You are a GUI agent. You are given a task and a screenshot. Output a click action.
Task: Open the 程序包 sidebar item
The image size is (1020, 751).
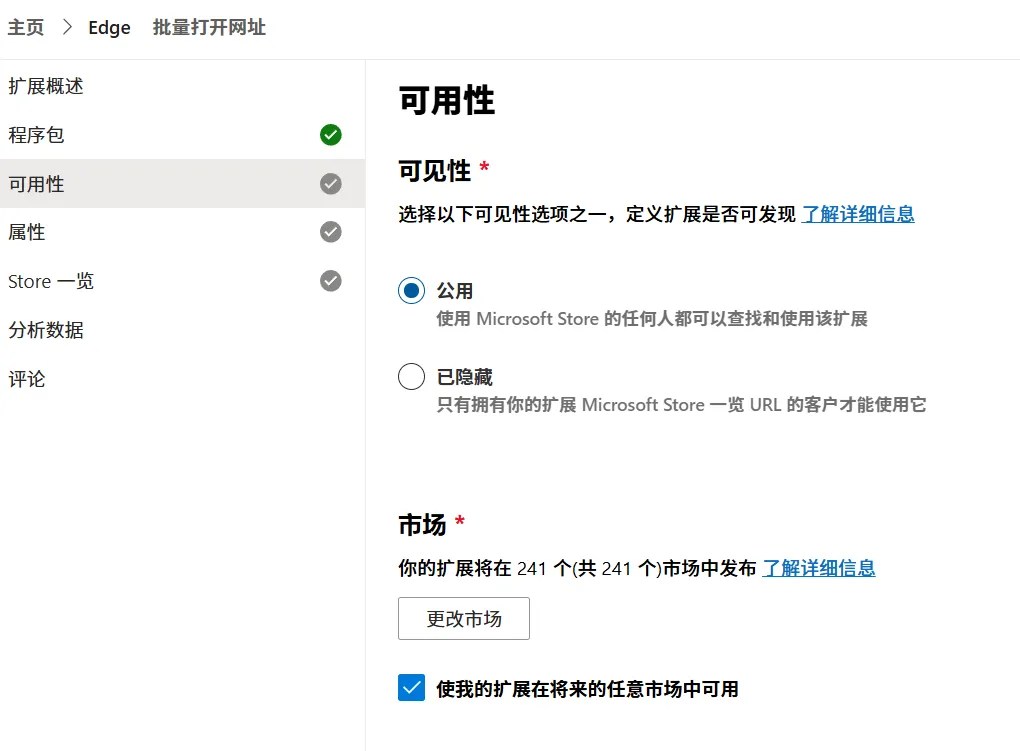click(37, 135)
